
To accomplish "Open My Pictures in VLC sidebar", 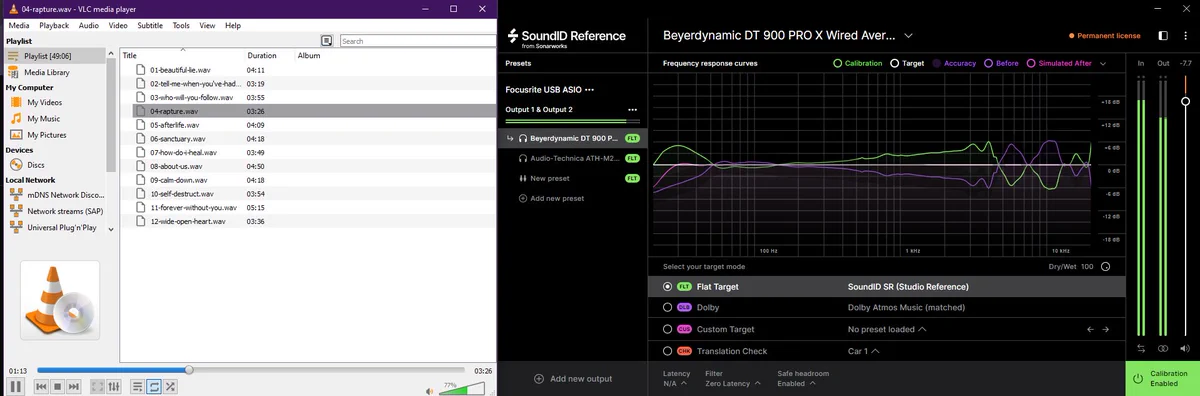I will point(47,134).
